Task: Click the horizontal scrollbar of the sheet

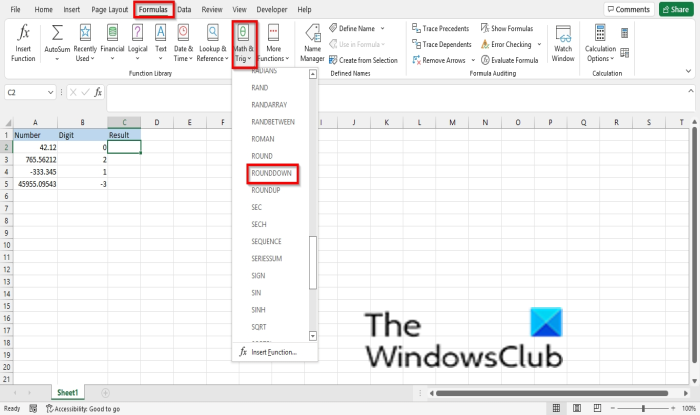Action: 552,393
